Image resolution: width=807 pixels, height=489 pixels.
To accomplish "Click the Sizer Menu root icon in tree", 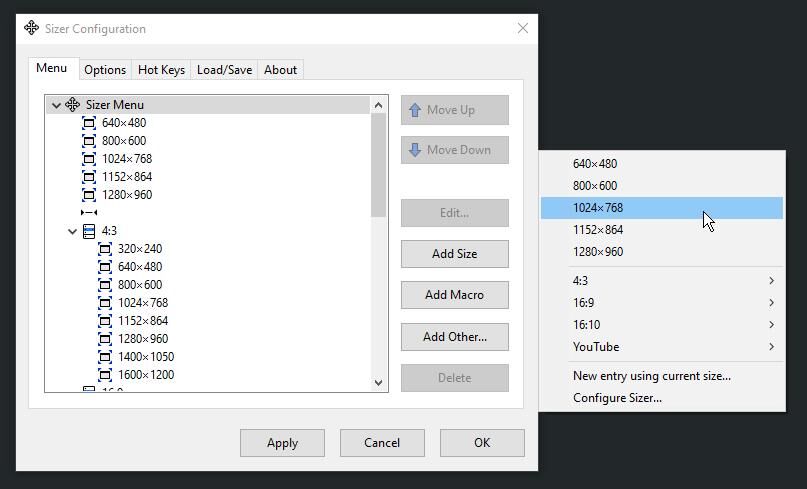I will click(x=73, y=105).
